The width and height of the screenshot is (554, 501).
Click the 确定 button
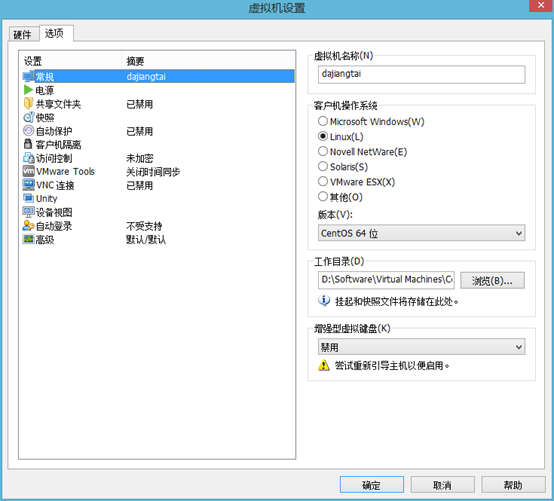click(372, 485)
